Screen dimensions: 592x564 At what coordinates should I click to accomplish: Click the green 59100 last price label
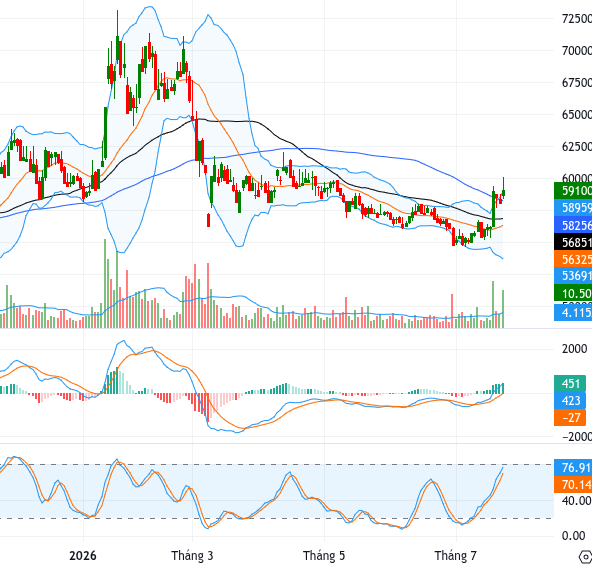[573, 191]
